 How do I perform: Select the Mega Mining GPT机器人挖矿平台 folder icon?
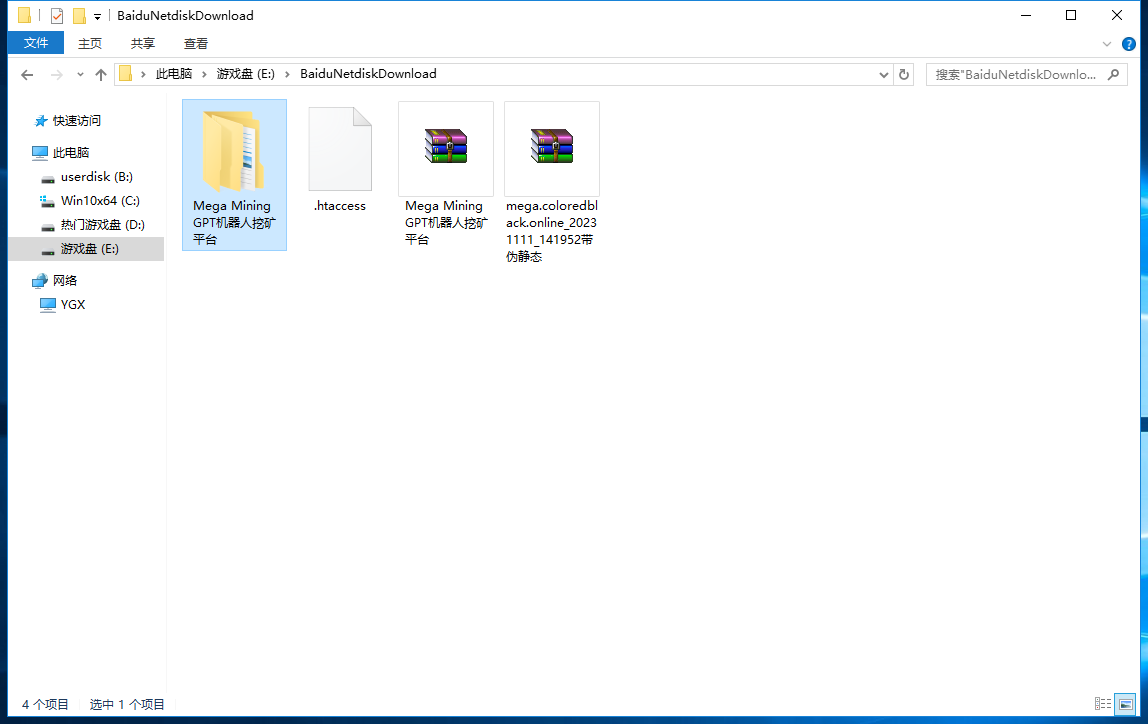pos(234,150)
